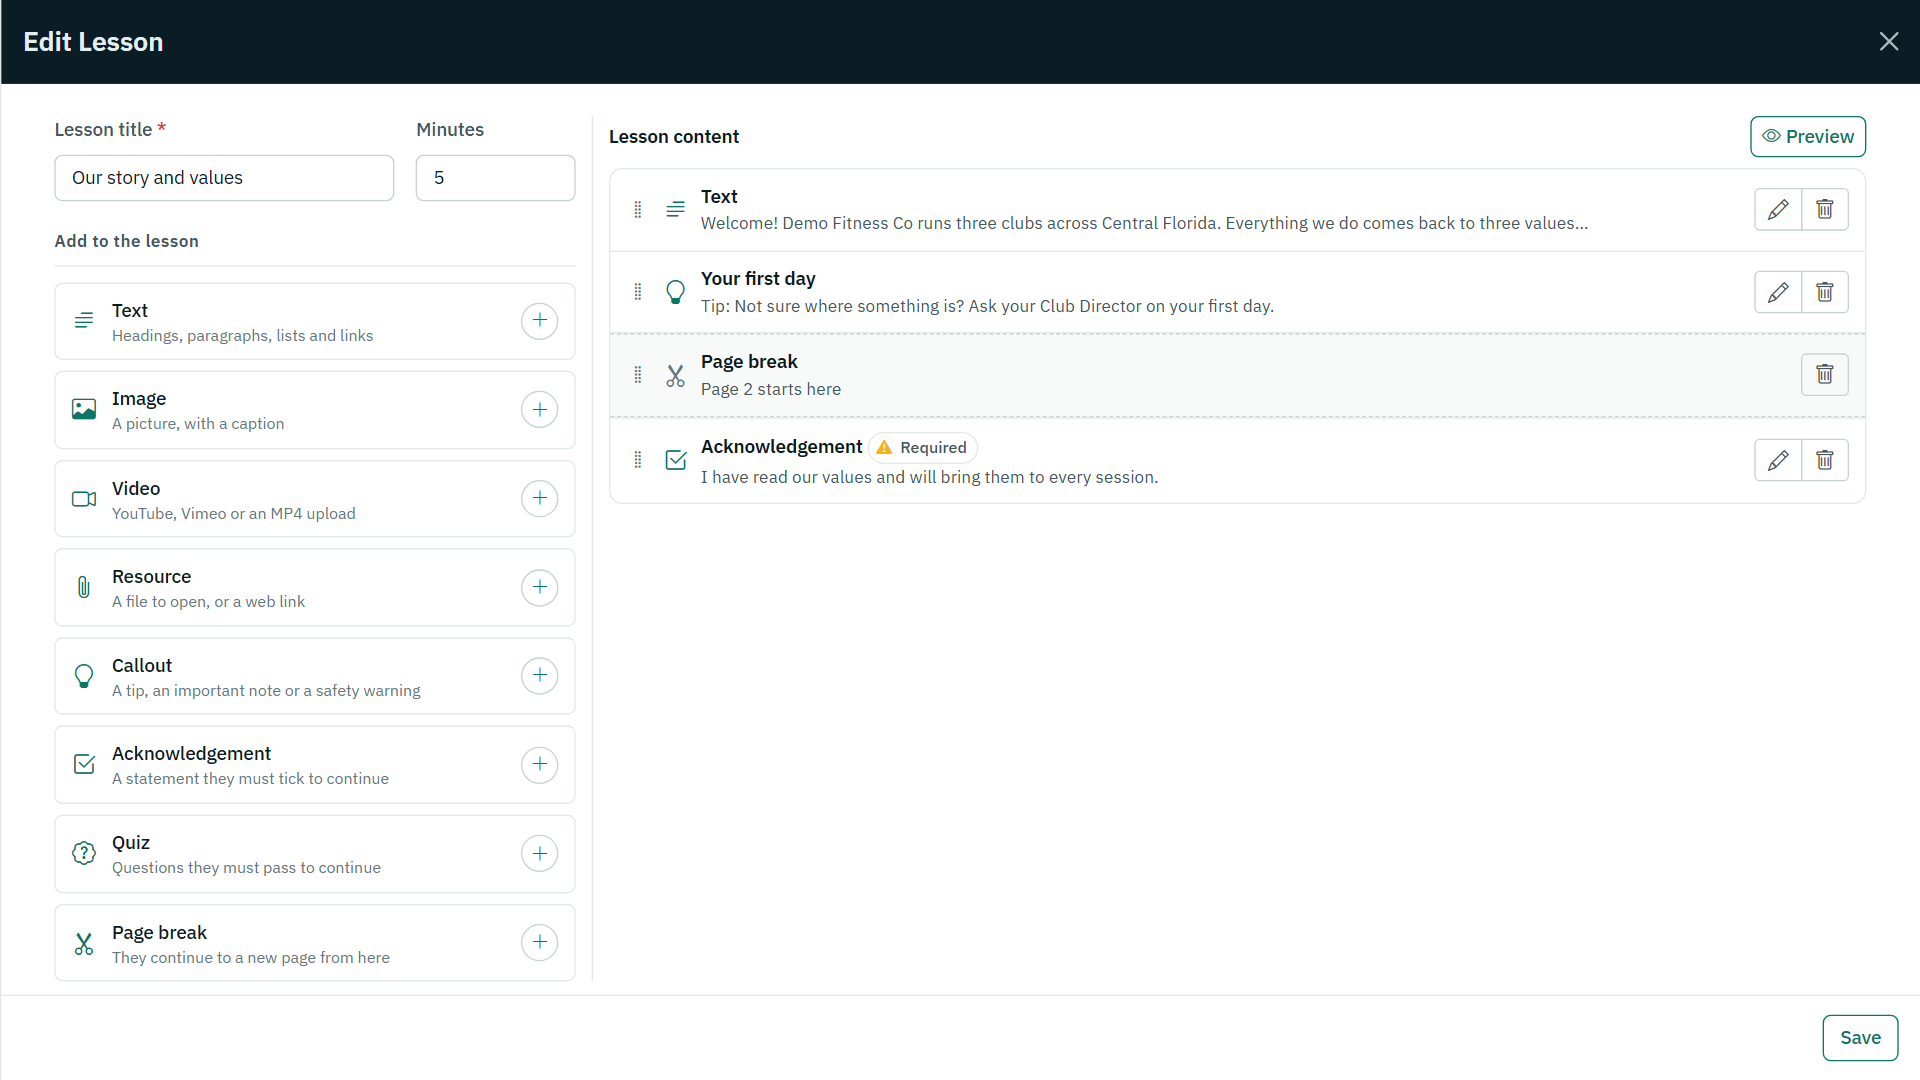1920x1080 pixels.
Task: Click 'They continue to a new page from here'
Action: [x=251, y=958]
